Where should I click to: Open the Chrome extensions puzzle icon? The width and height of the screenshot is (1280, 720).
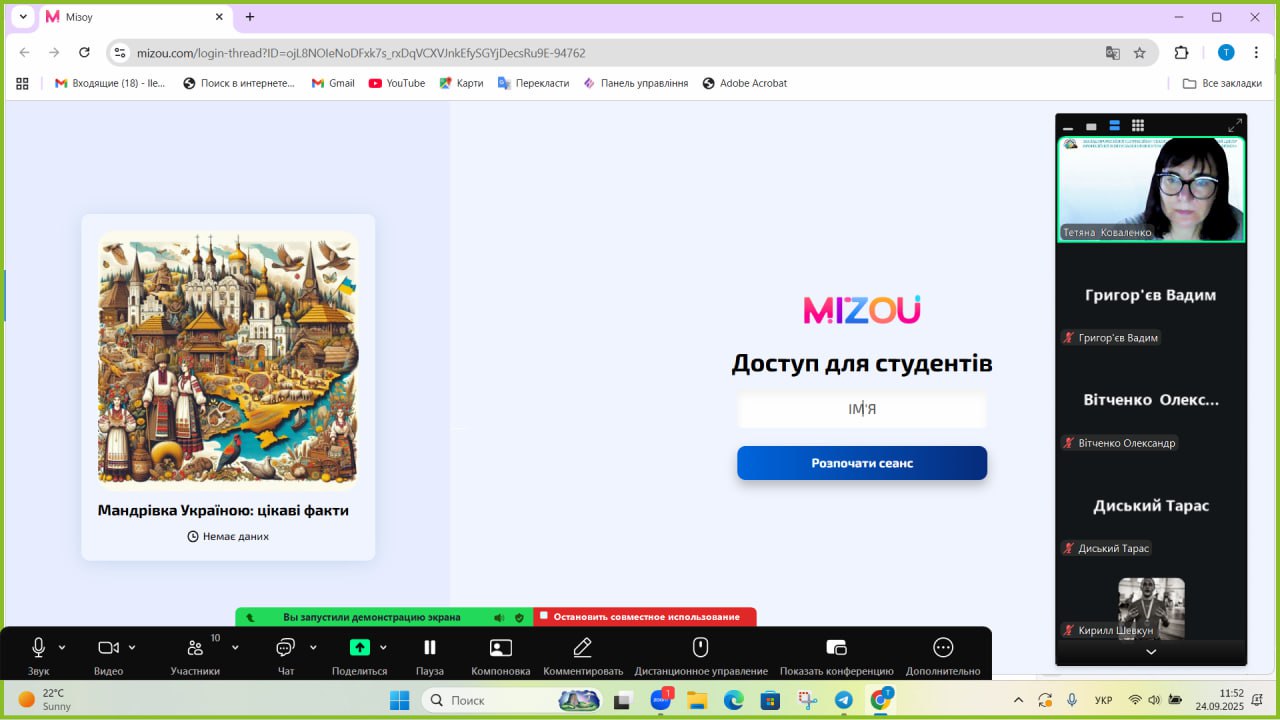pos(1181,53)
